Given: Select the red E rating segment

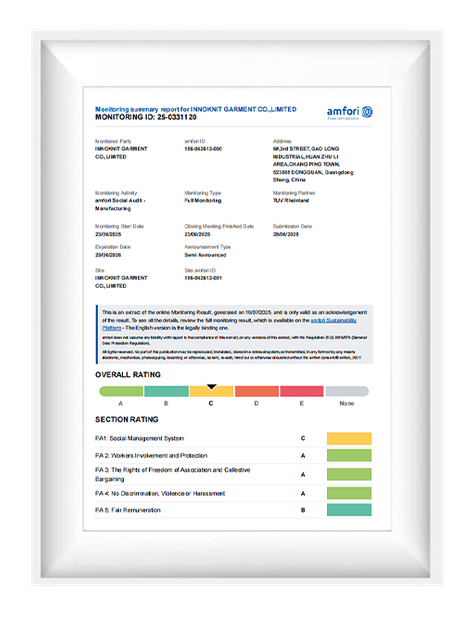Looking at the screenshot, I should pyautogui.click(x=302, y=391).
